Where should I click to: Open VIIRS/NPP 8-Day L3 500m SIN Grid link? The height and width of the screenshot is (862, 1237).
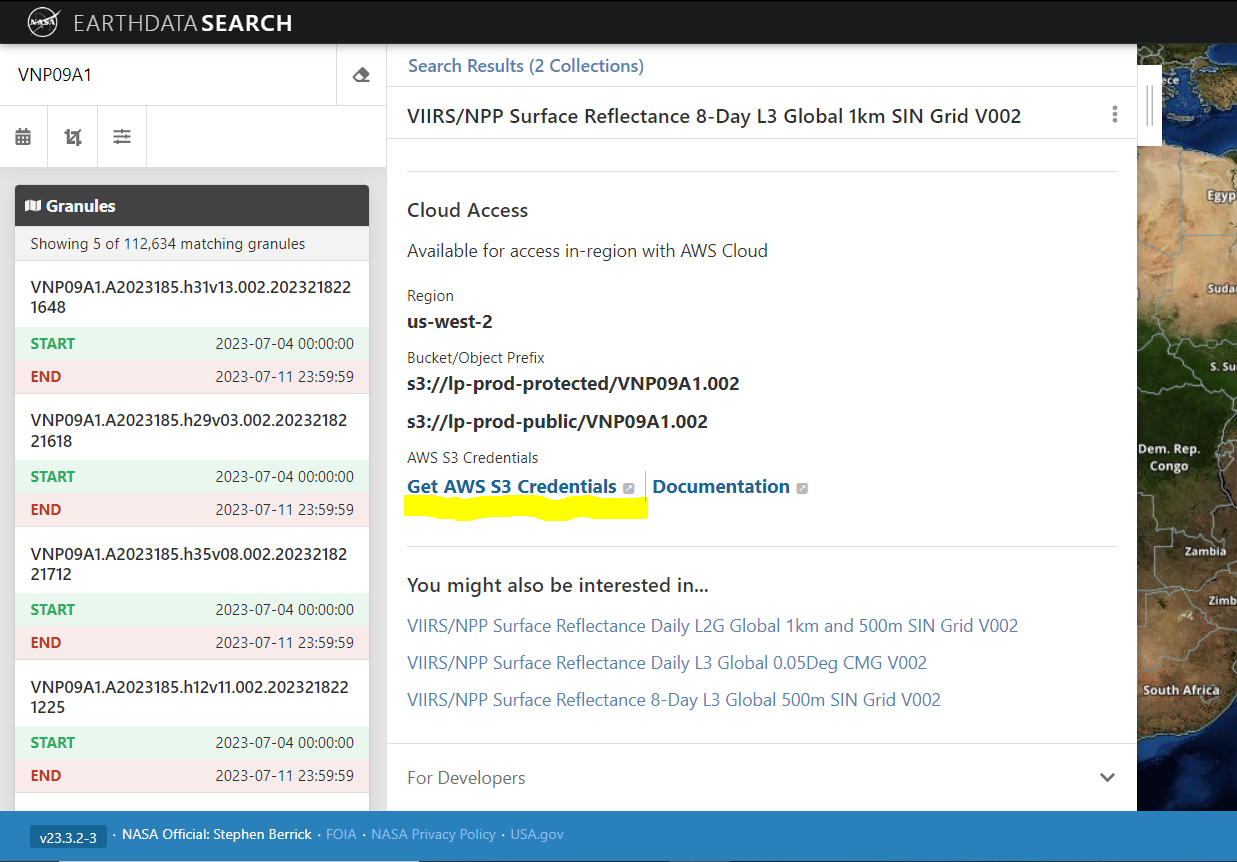click(x=674, y=700)
